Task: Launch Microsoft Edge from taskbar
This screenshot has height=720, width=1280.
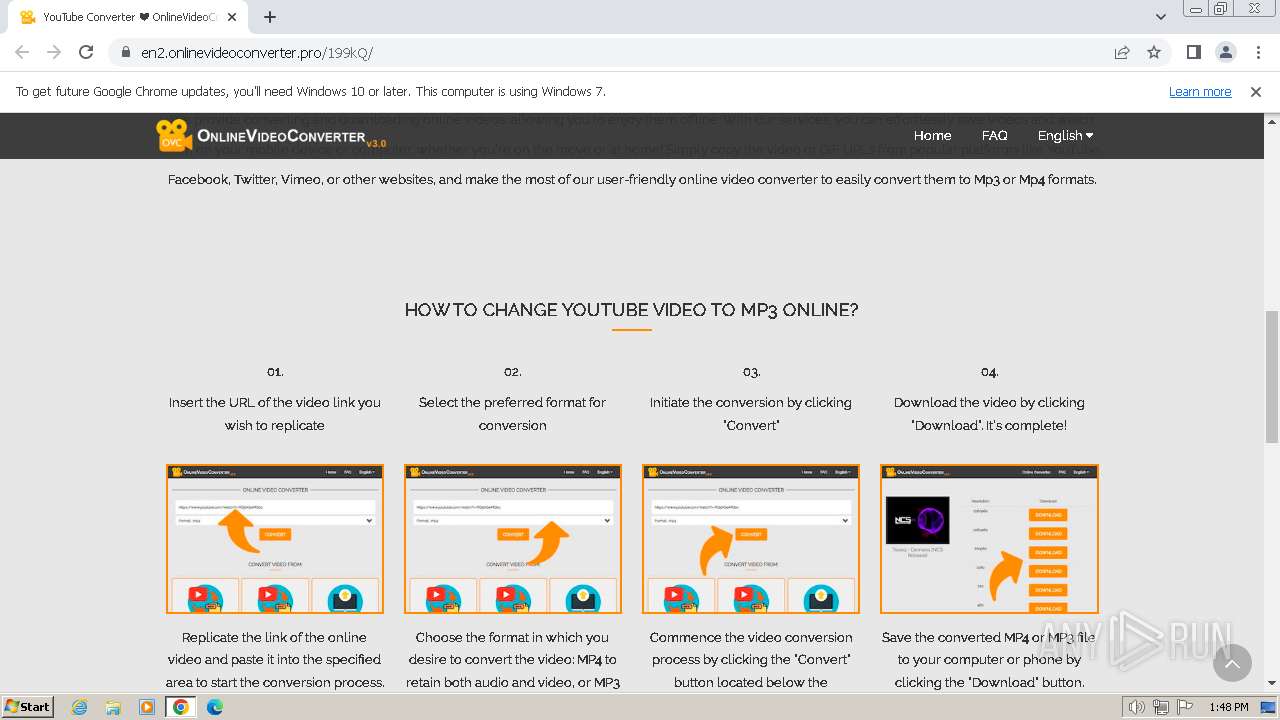Action: click(x=214, y=707)
